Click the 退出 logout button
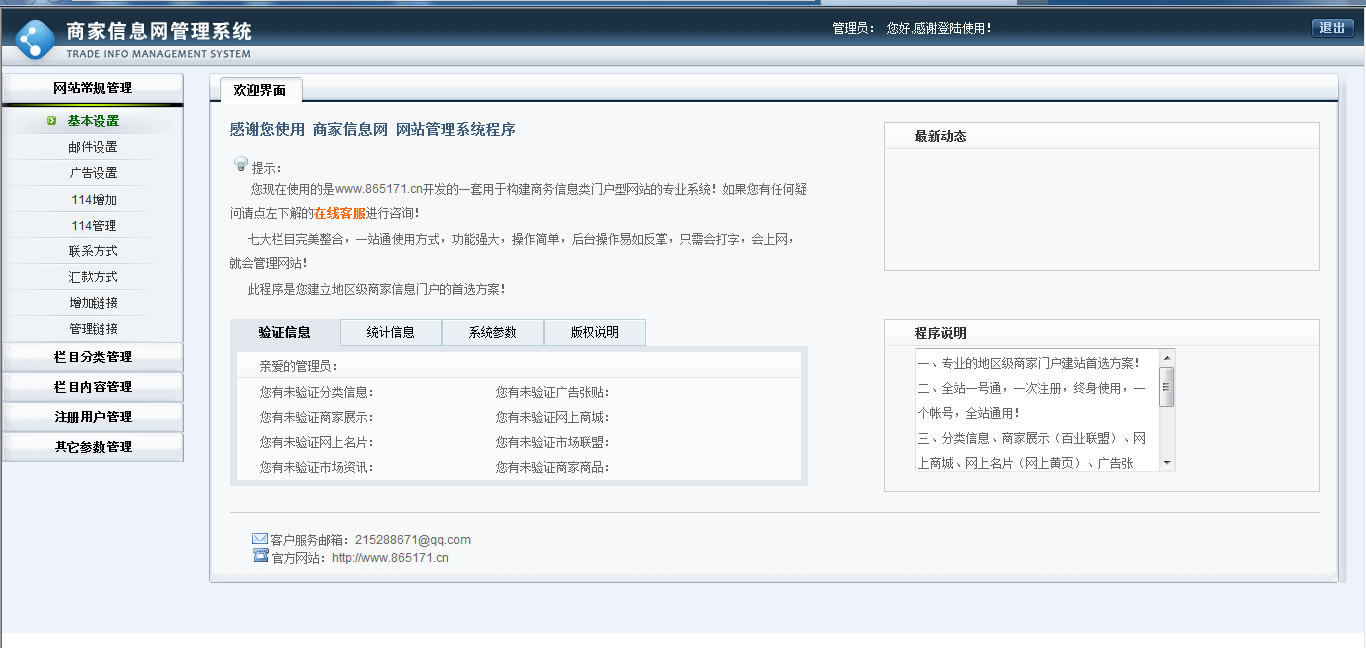Screen dimensions: 1366x648 1334,28
